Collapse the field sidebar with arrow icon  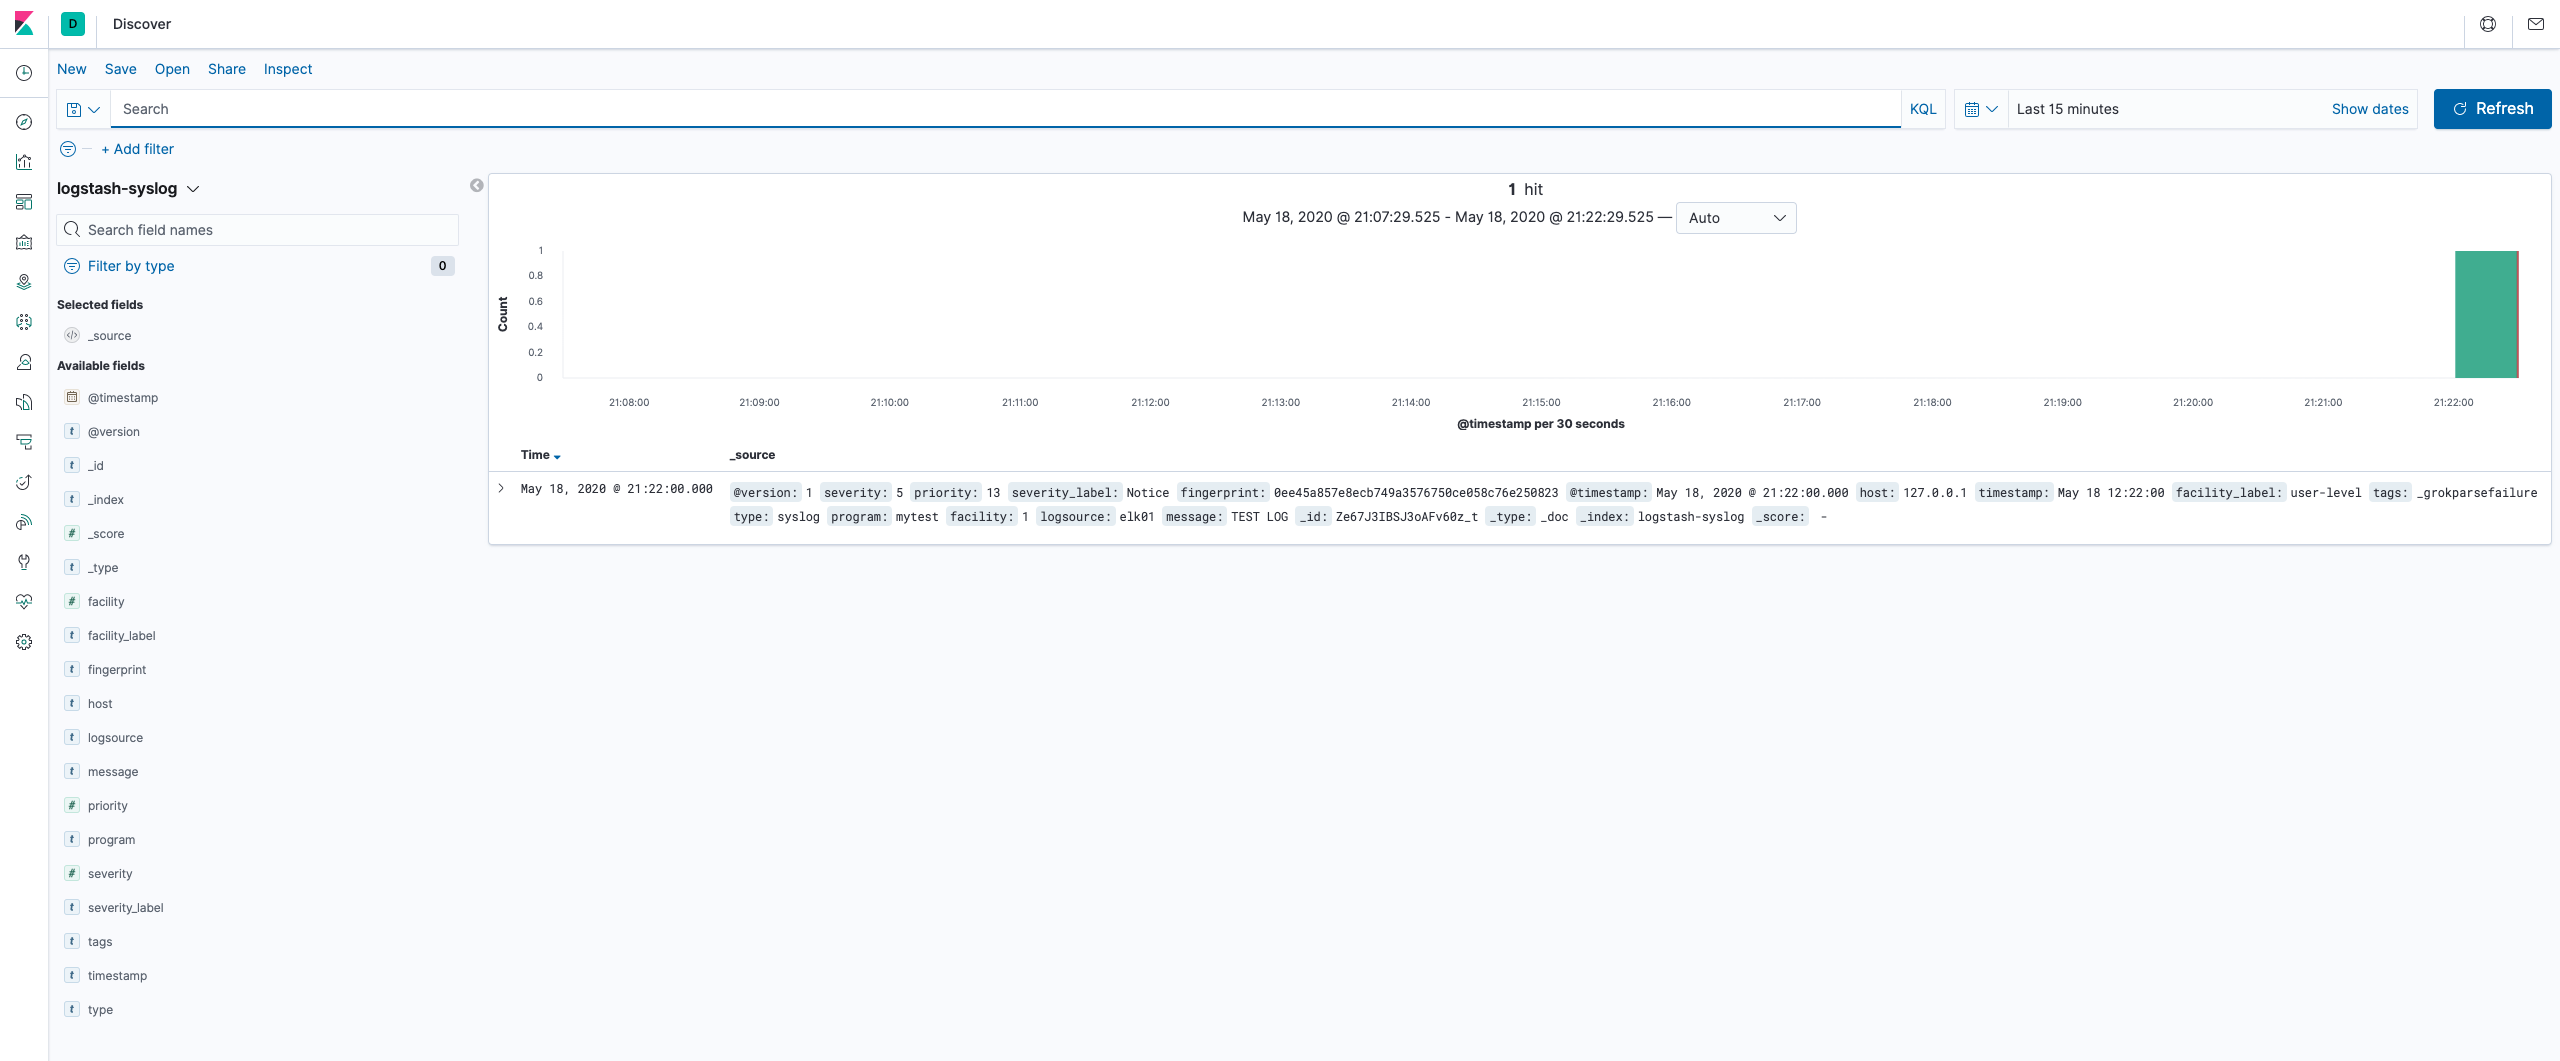(x=477, y=185)
